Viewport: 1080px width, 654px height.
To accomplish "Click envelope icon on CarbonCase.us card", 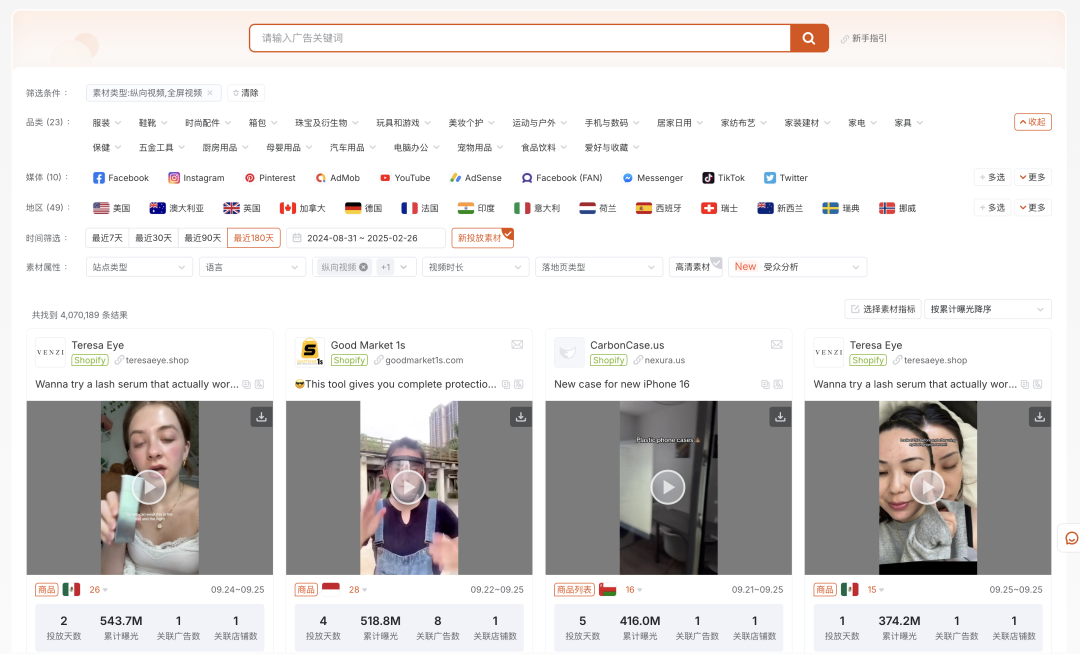I will pos(777,344).
